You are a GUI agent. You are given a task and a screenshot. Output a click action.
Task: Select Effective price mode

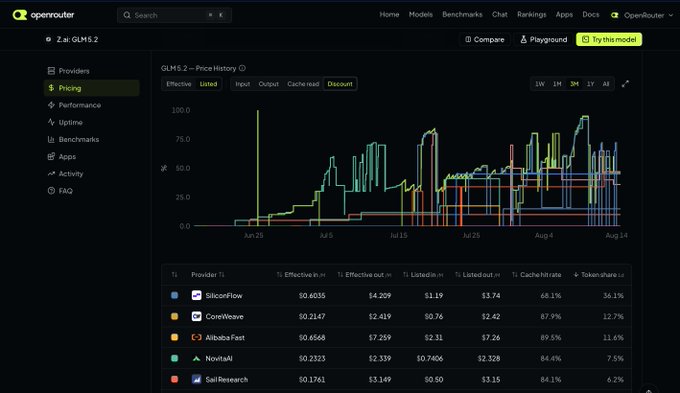click(x=179, y=84)
